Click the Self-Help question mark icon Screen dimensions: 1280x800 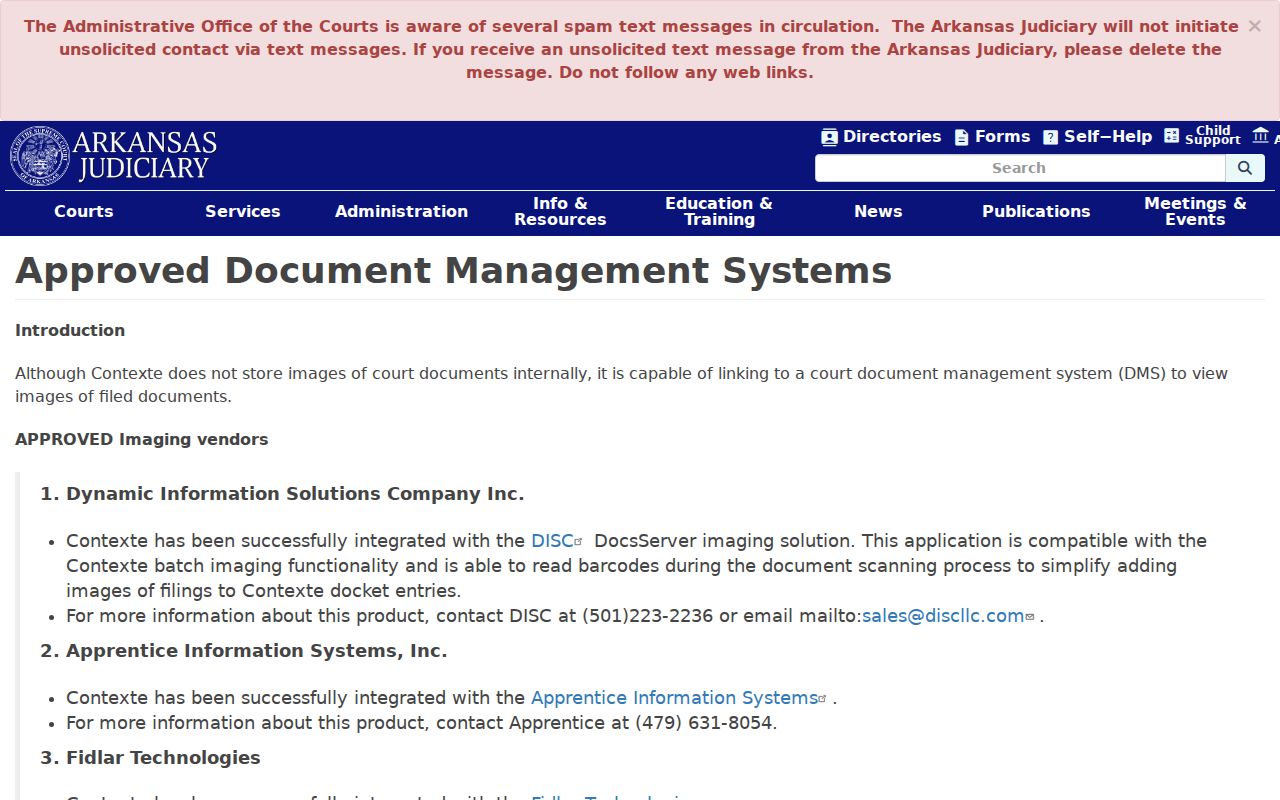click(x=1050, y=137)
